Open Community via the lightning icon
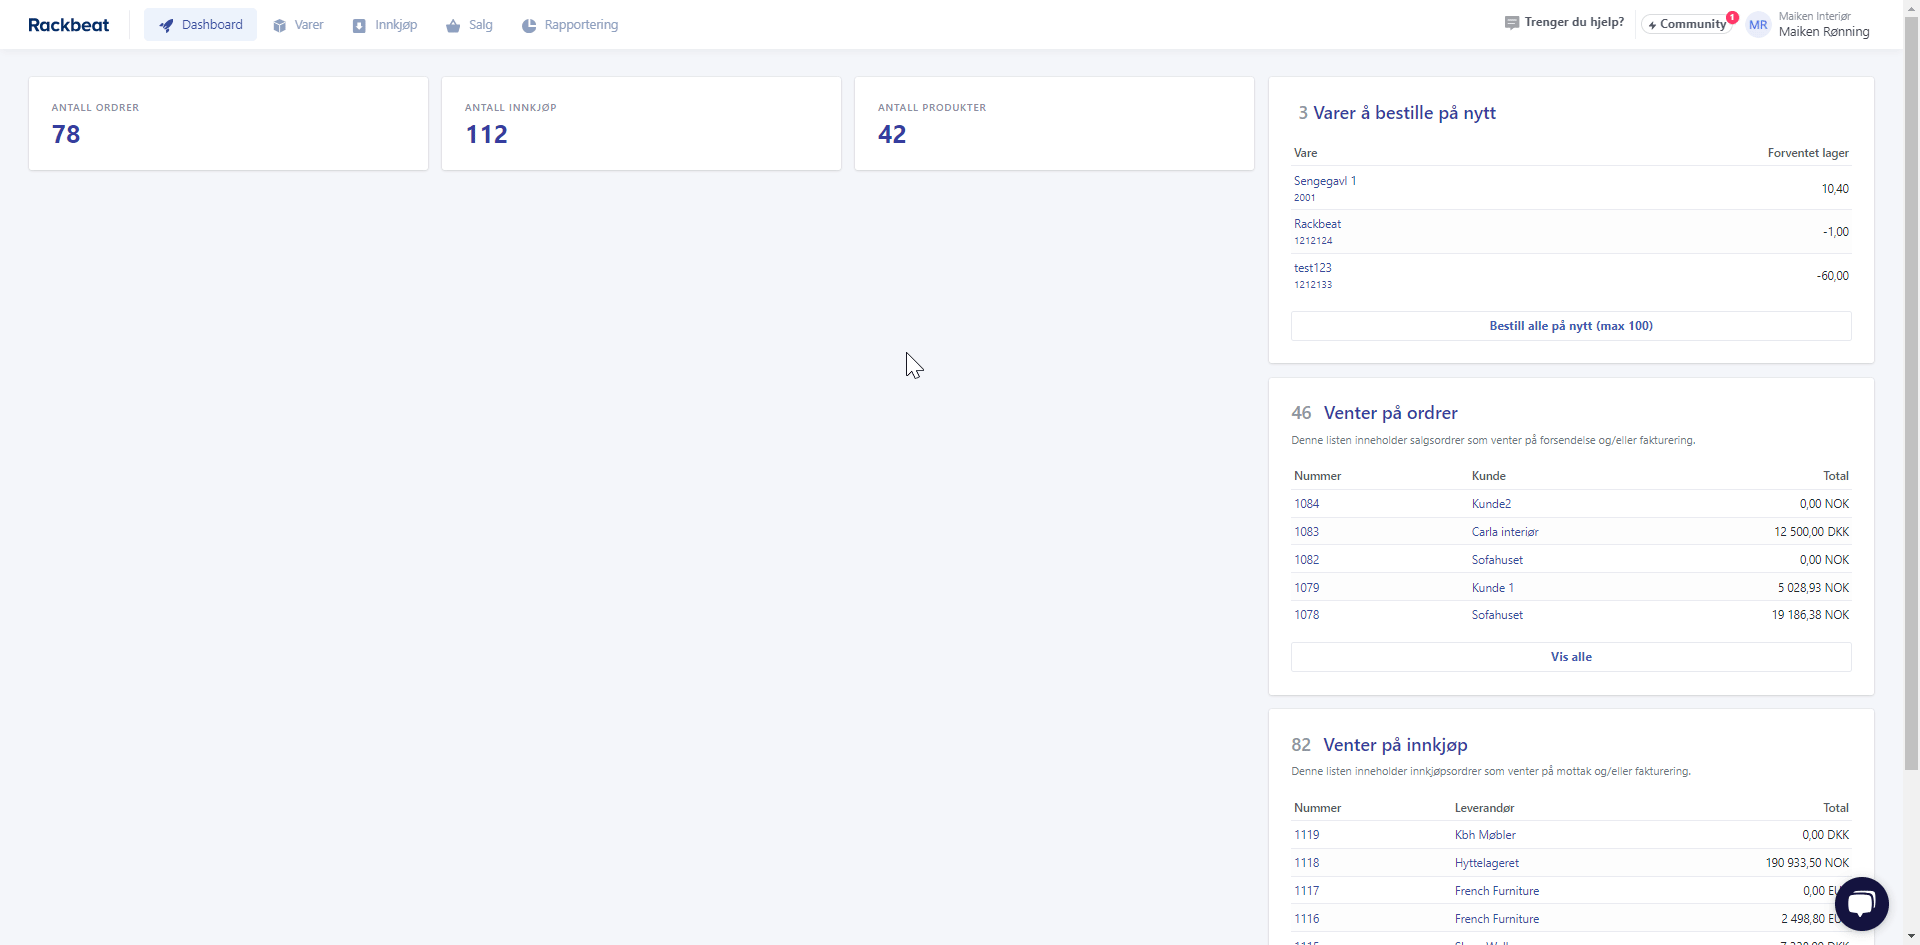The height and width of the screenshot is (945, 1920). click(x=1653, y=23)
